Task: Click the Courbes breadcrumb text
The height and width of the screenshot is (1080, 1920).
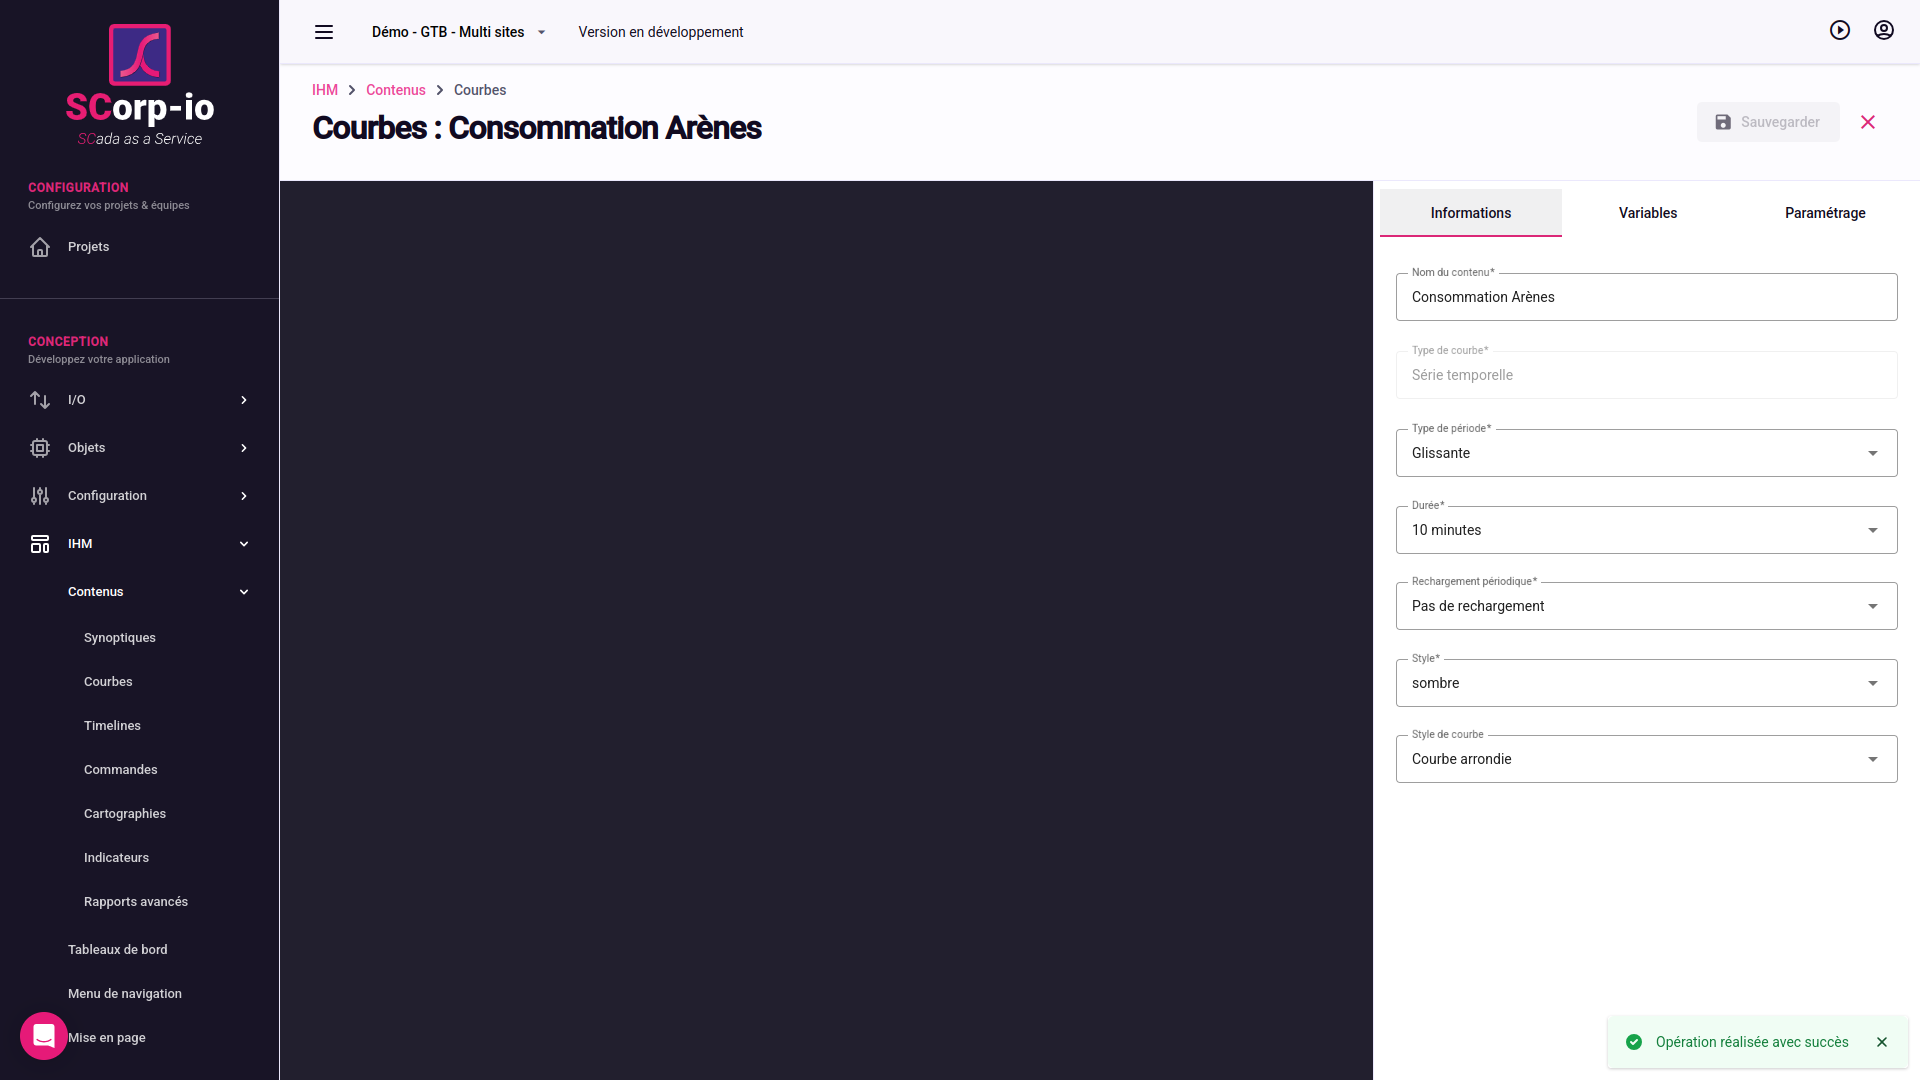Action: point(480,90)
